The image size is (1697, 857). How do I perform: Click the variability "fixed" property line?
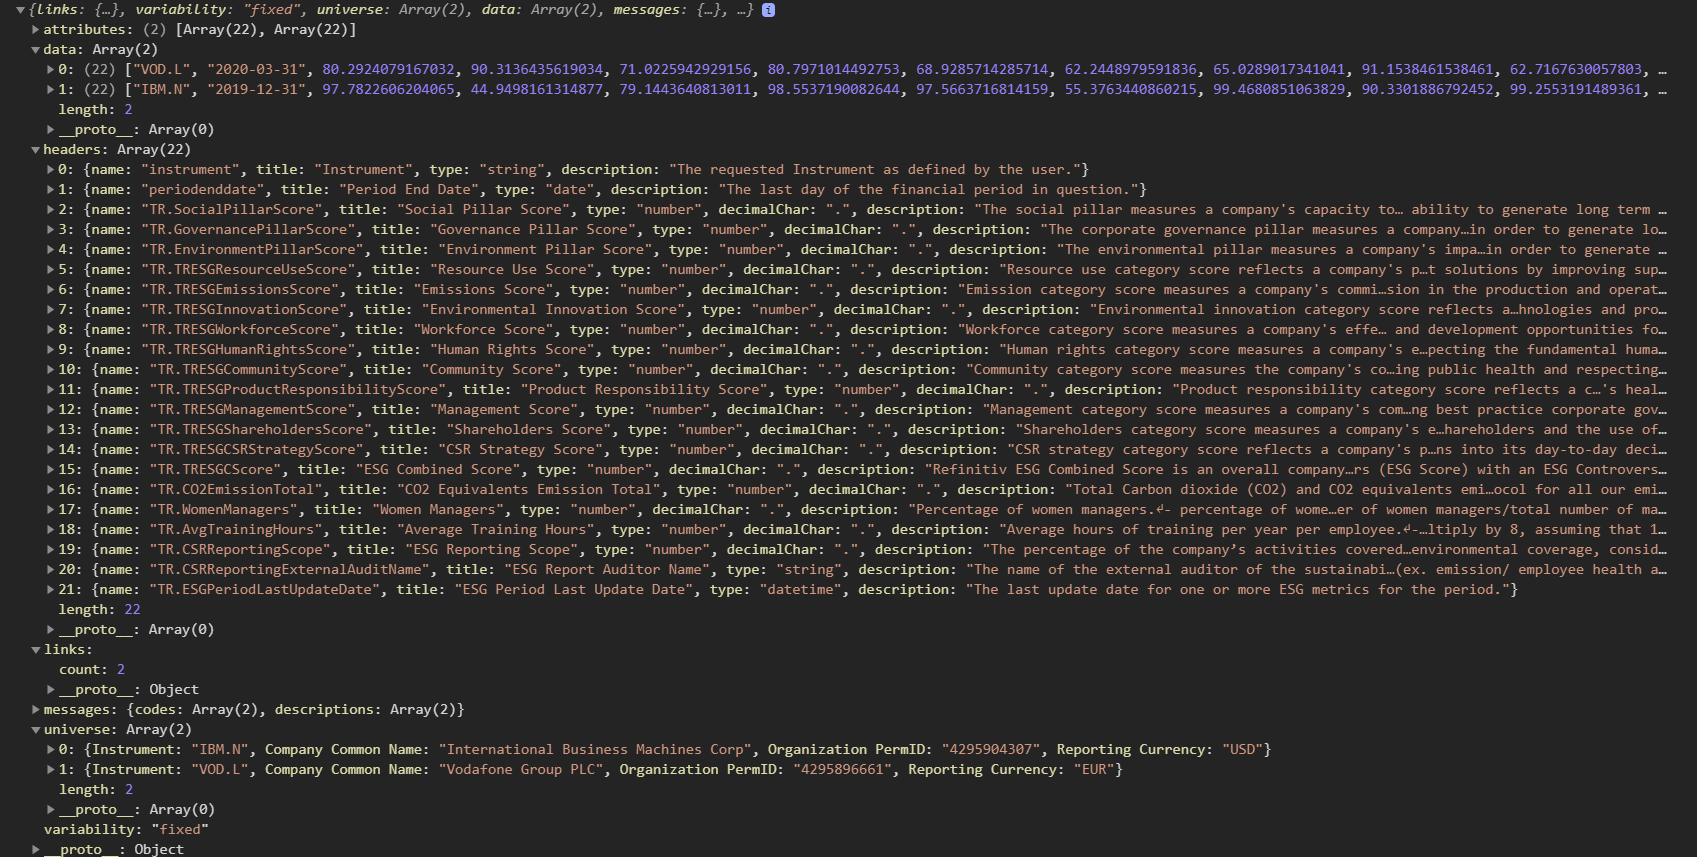(x=126, y=830)
